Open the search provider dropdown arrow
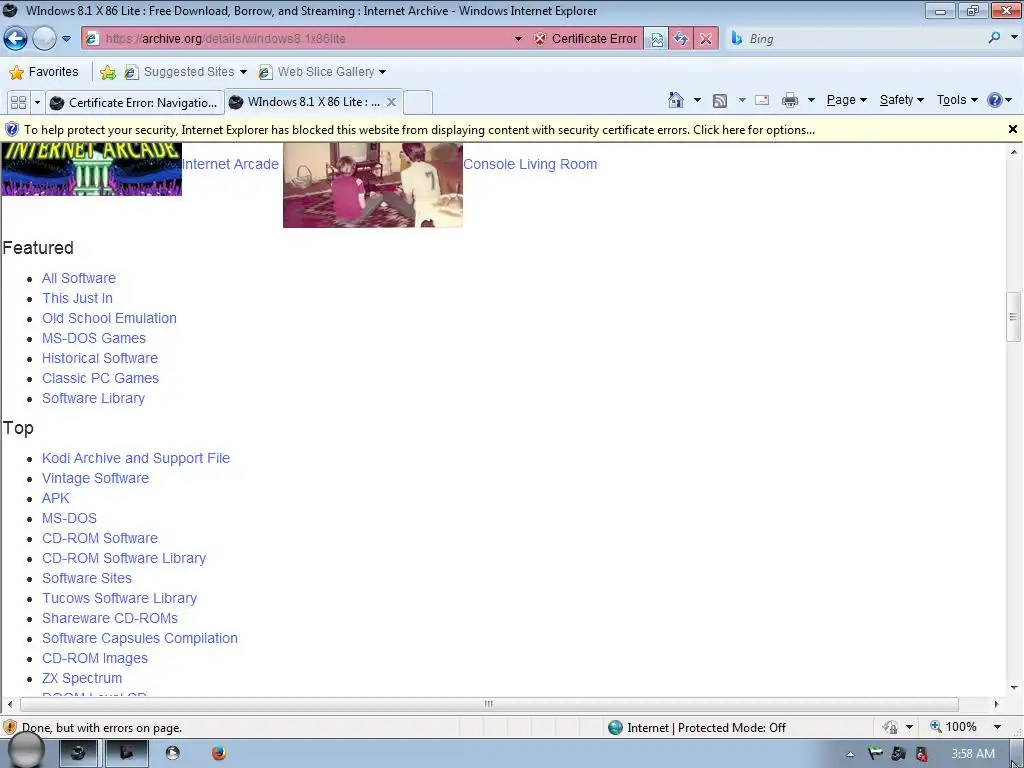Screen dimensions: 1024x768 (x=1014, y=37)
